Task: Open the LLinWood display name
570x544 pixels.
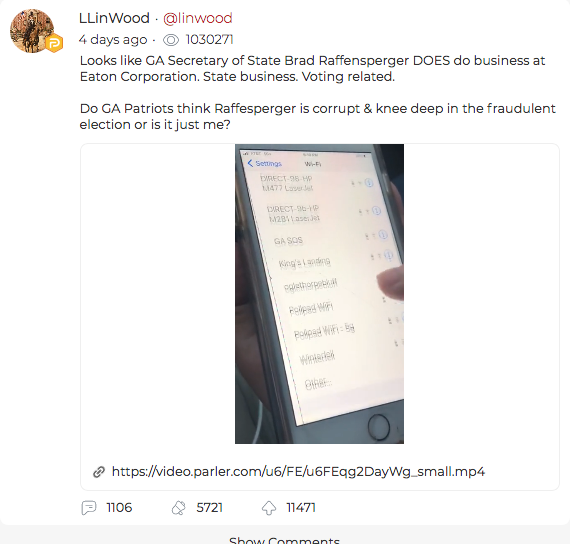Action: click(x=114, y=18)
